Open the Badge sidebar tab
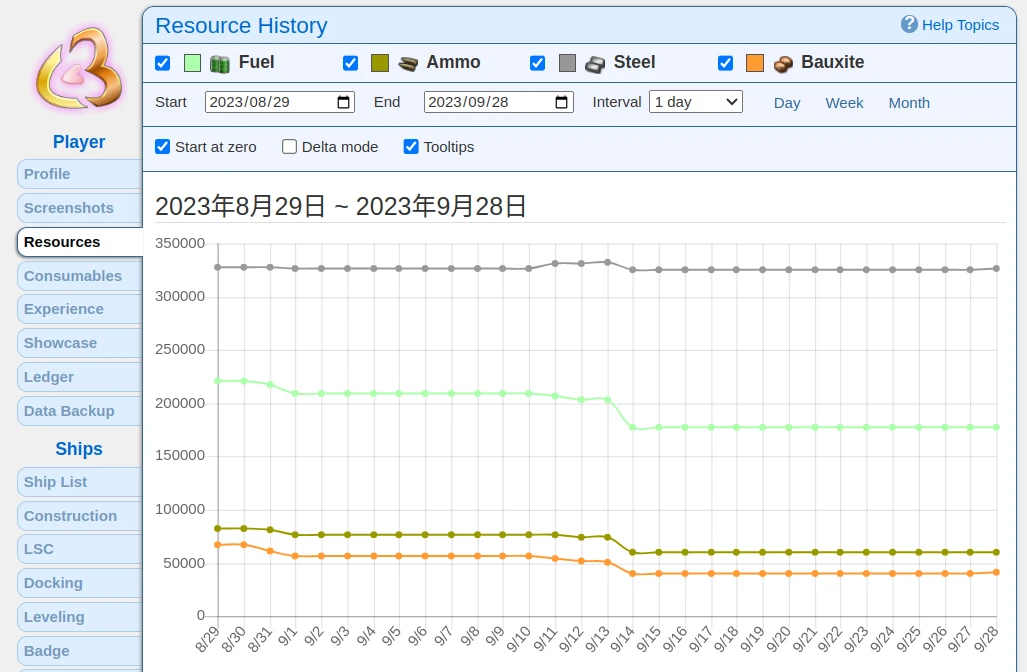Screen dimensions: 1027x672 pyautogui.click(x=80, y=651)
